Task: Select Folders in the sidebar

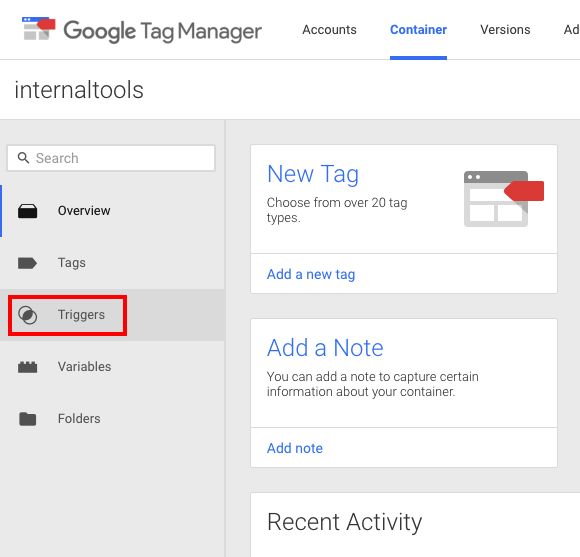Action: point(112,419)
